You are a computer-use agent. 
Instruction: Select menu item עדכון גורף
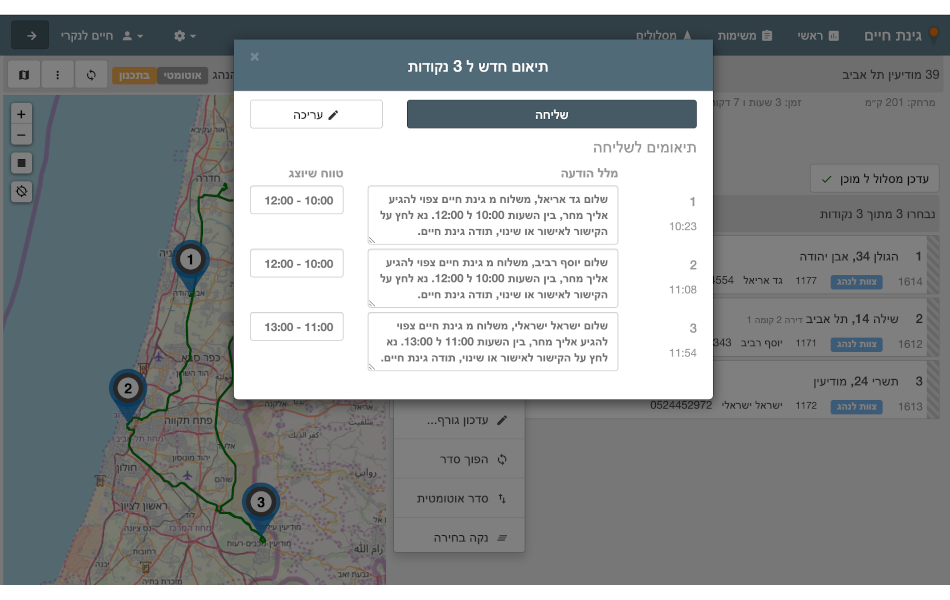click(459, 420)
